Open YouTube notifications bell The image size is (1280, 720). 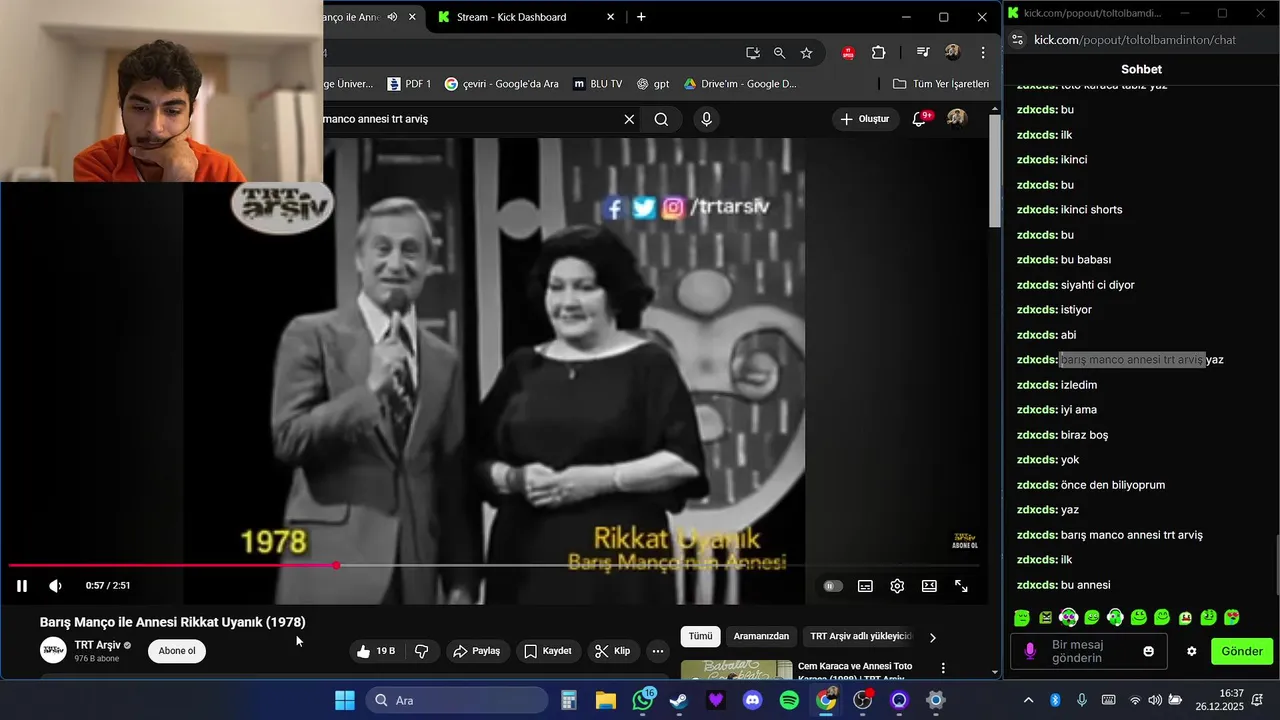click(919, 119)
